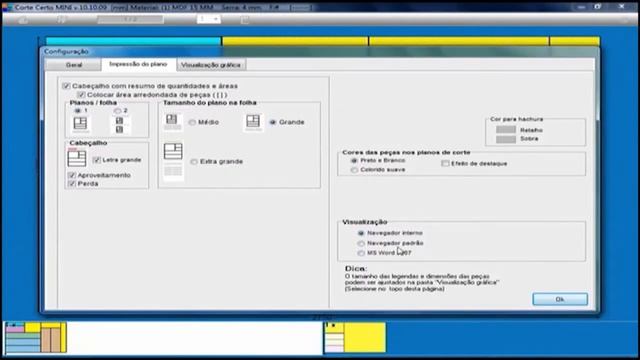Viewport: 640px width, 360px height.
Task: Click the Configuração dialog title bar
Action: (319, 51)
